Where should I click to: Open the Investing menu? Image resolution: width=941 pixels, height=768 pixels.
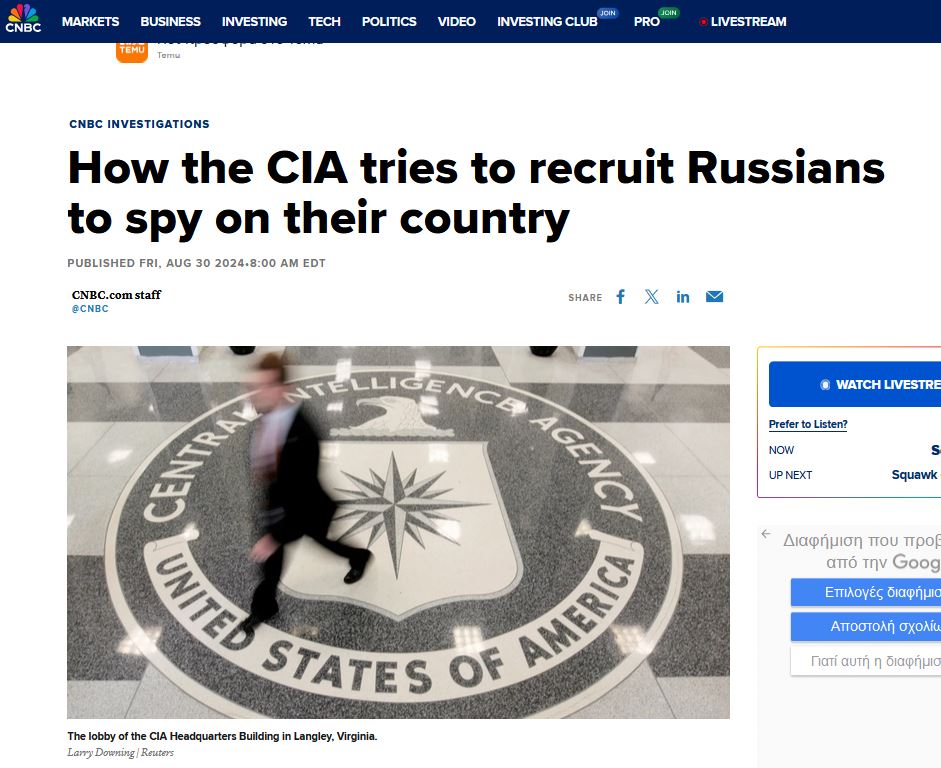pyautogui.click(x=254, y=22)
